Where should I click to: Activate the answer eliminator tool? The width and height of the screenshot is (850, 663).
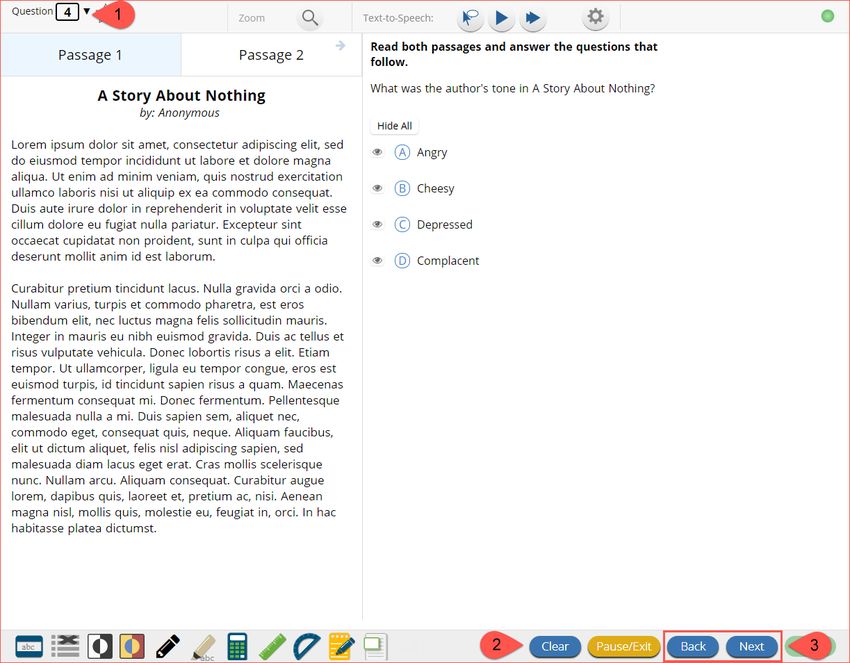[65, 646]
